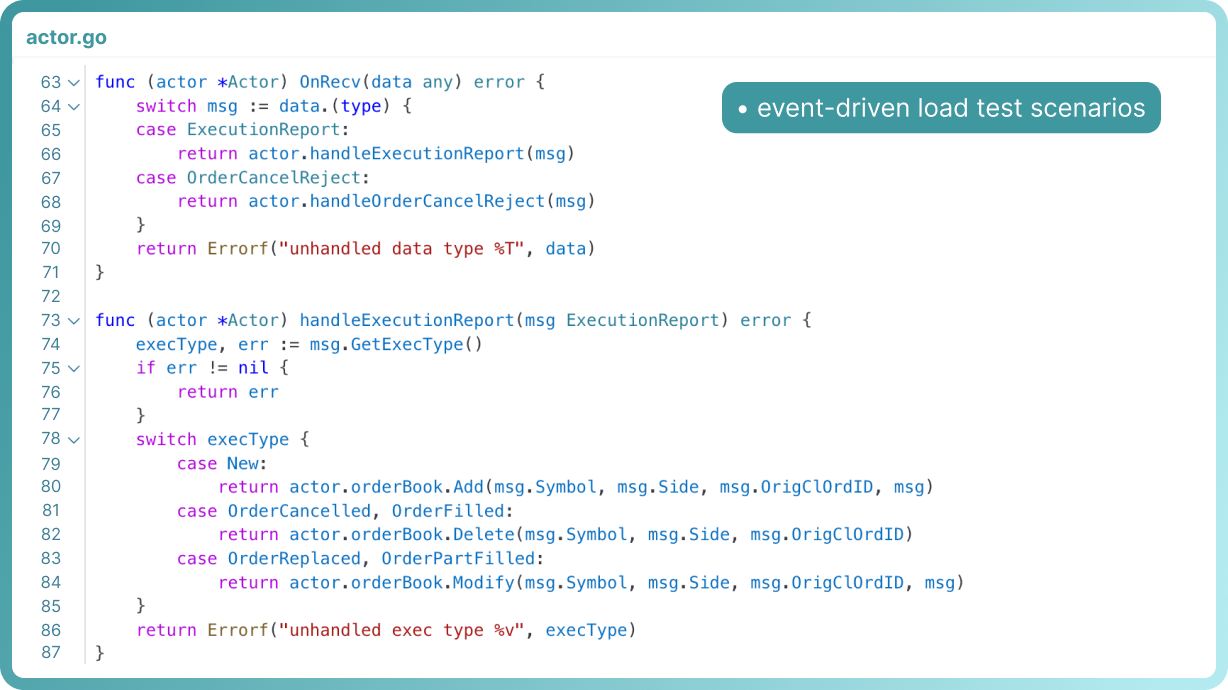Collapse the if err block at line 75
This screenshot has height=690, width=1228.
click(x=74, y=369)
